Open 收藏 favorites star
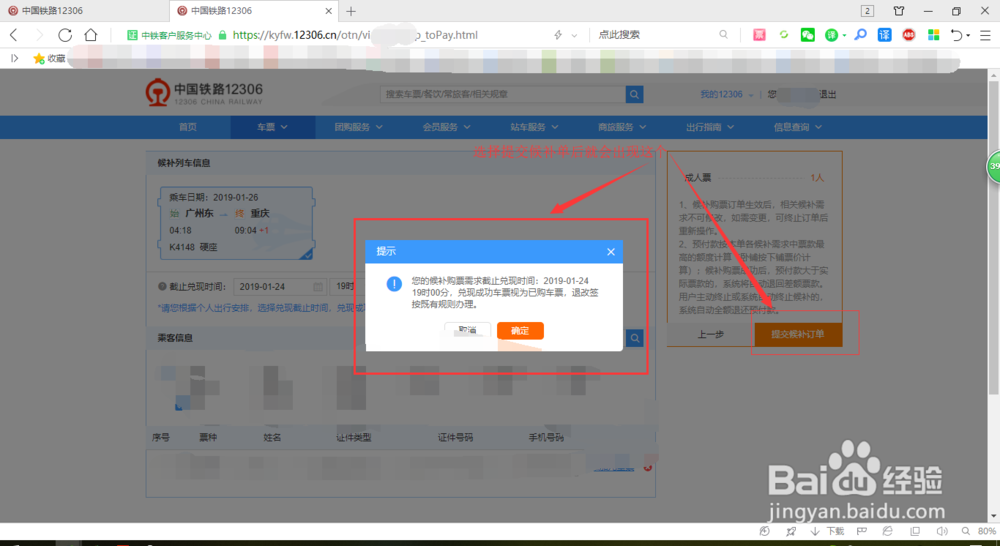The width and height of the screenshot is (1000, 546). click(49, 58)
